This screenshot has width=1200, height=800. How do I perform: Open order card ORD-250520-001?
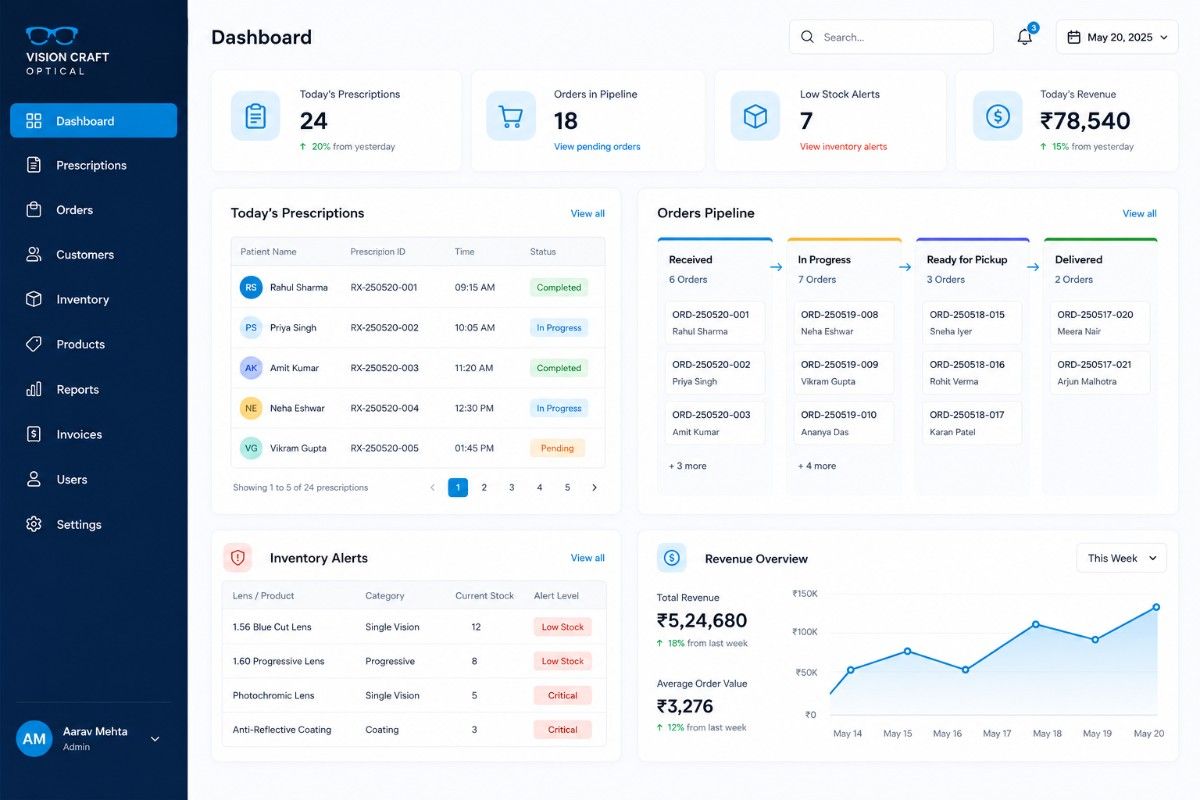click(715, 322)
